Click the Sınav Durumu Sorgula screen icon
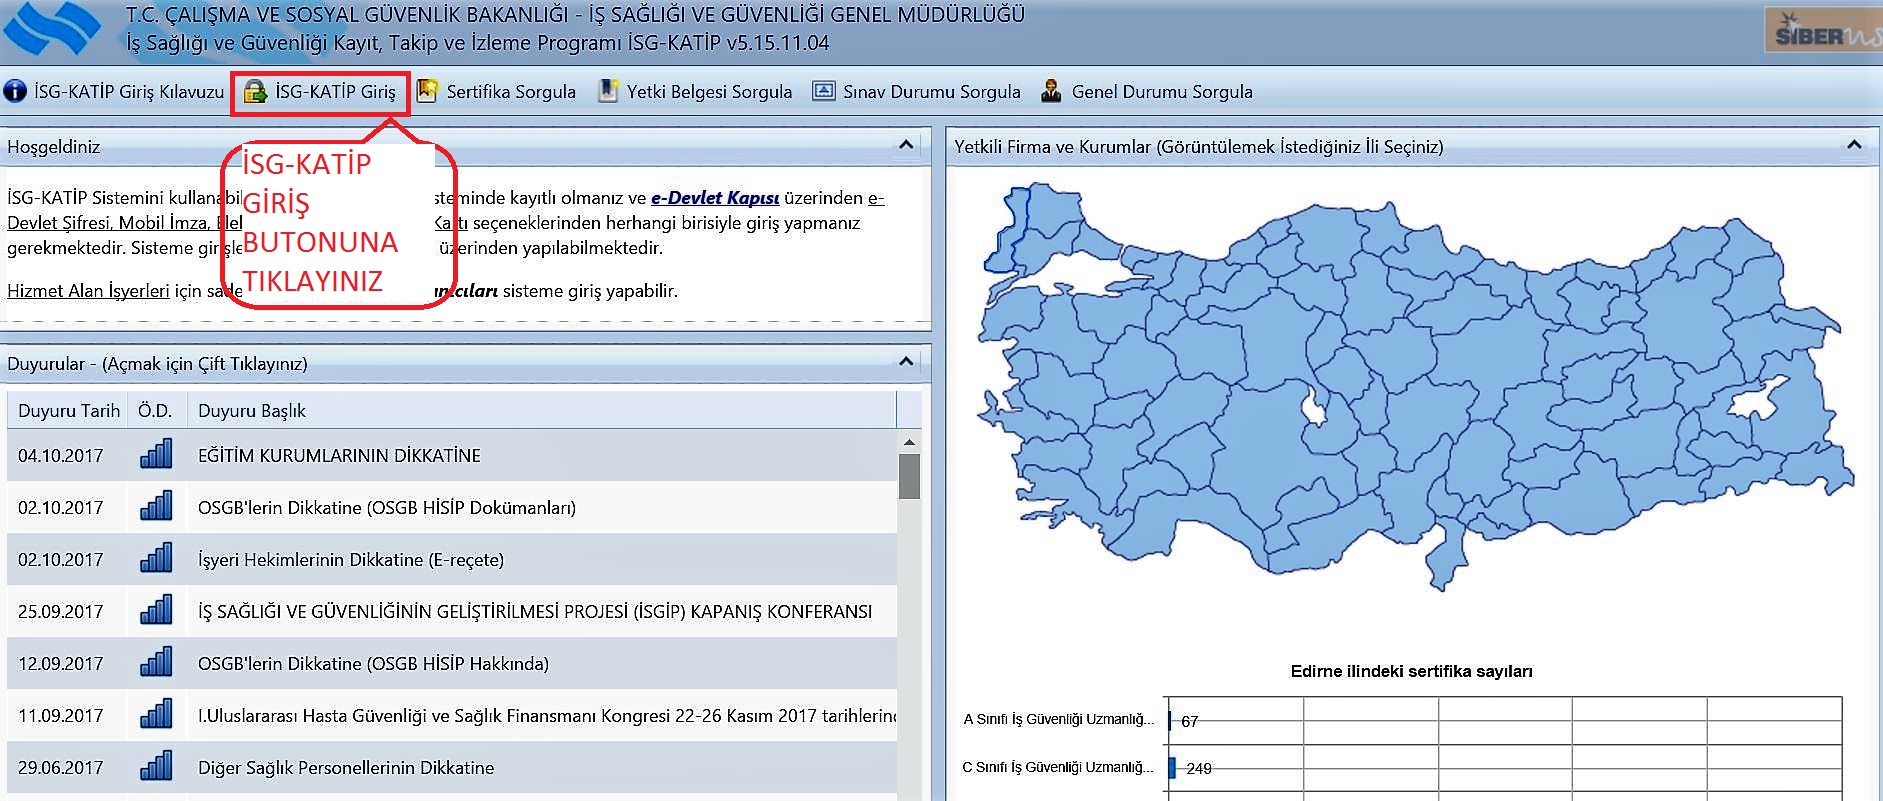Image resolution: width=1883 pixels, height=801 pixels. coord(823,91)
